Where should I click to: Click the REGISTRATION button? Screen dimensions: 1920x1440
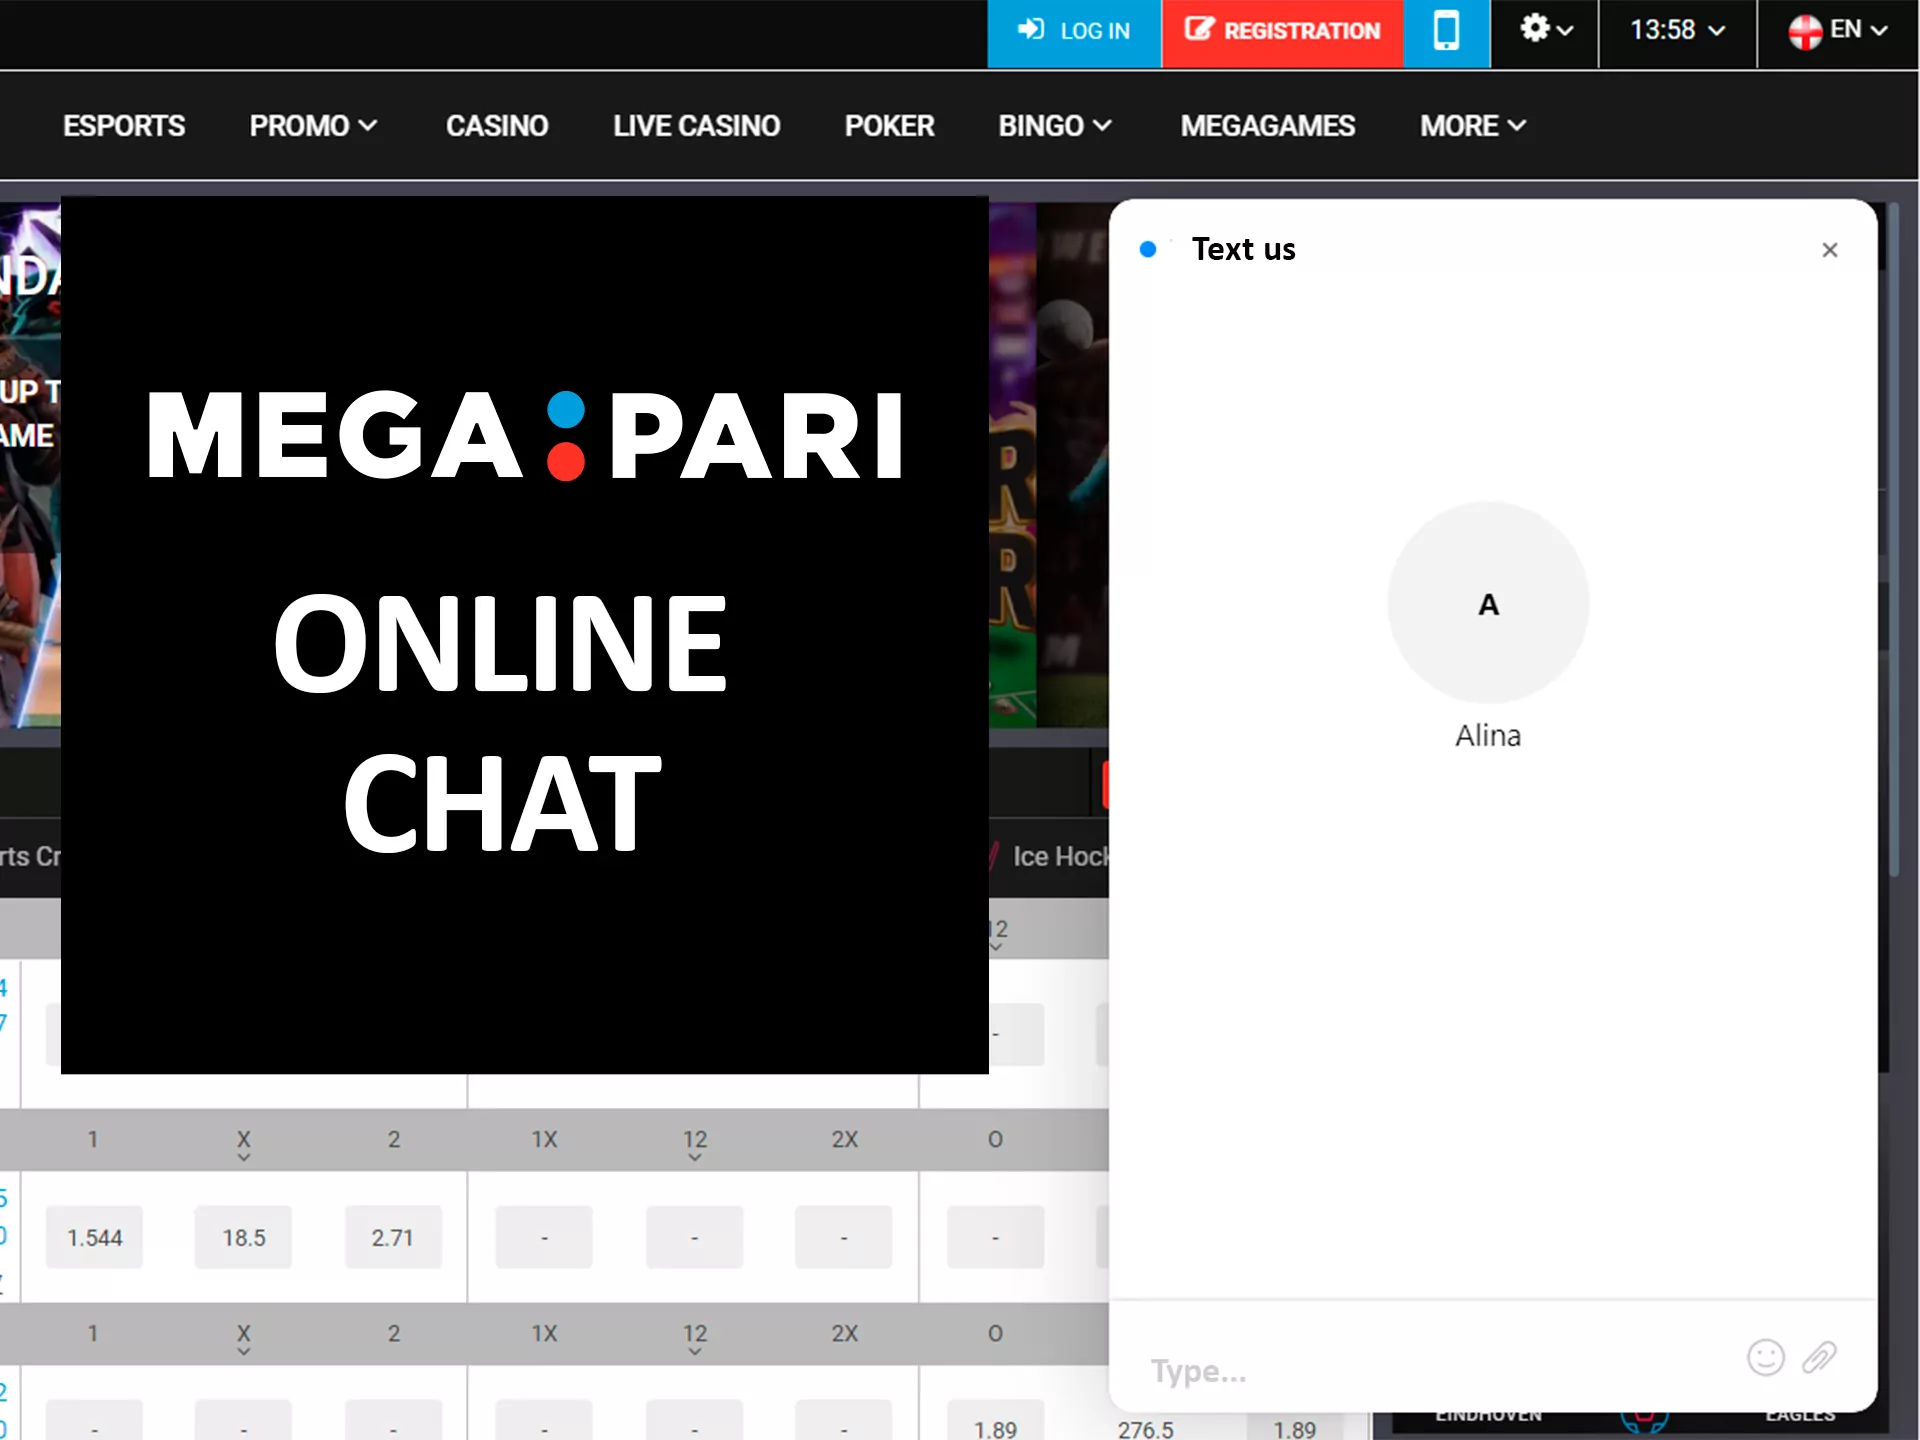point(1282,33)
